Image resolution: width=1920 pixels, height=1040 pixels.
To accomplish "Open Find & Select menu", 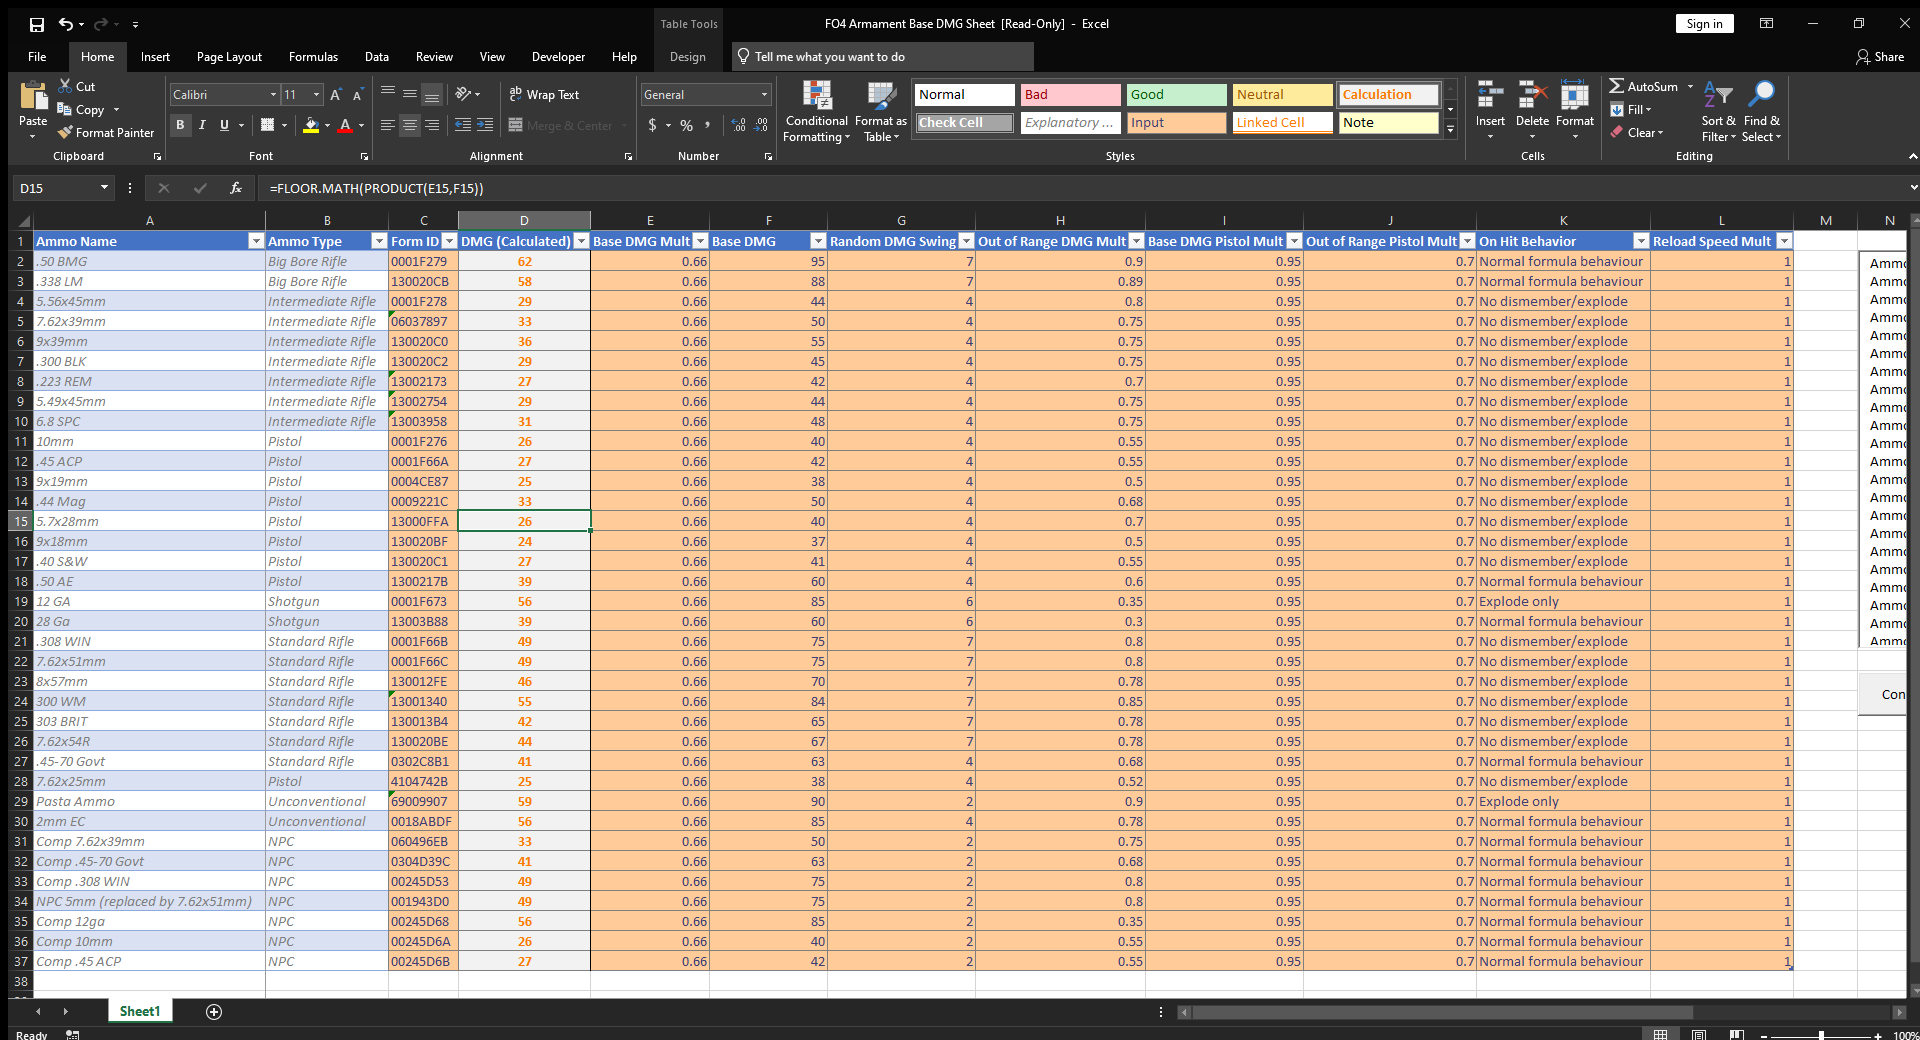I will [x=1762, y=111].
